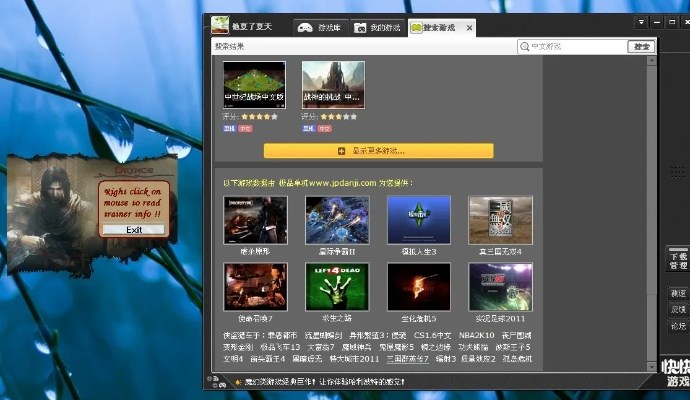Click the folder icon on the 我的游戏 tab

coord(360,28)
